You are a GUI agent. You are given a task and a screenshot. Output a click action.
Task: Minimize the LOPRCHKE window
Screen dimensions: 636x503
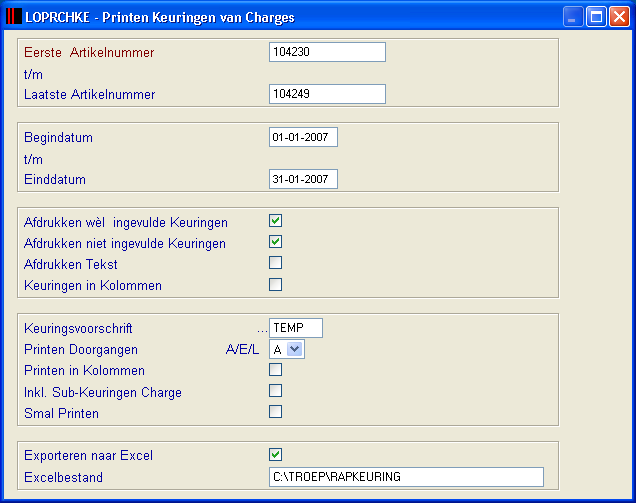tap(573, 17)
